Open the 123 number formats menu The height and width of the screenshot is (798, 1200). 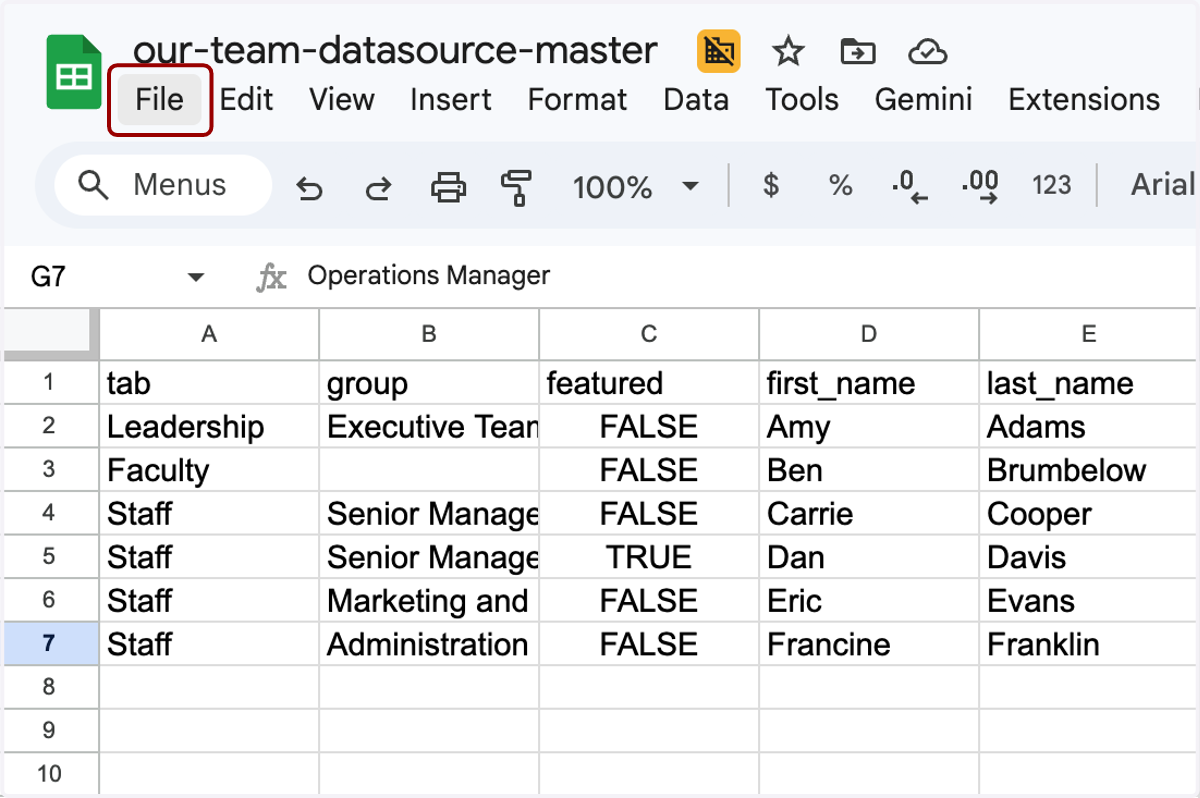[1051, 185]
